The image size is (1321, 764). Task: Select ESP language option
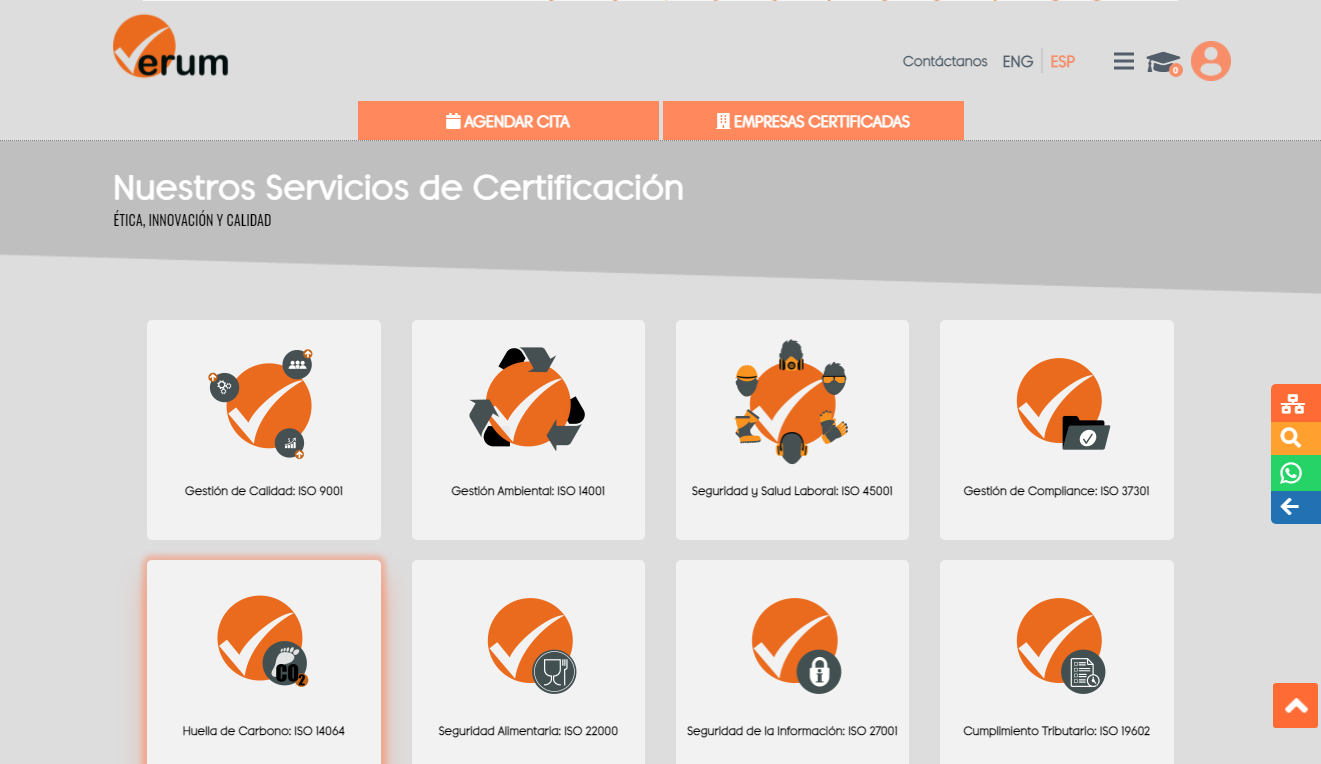coord(1062,62)
